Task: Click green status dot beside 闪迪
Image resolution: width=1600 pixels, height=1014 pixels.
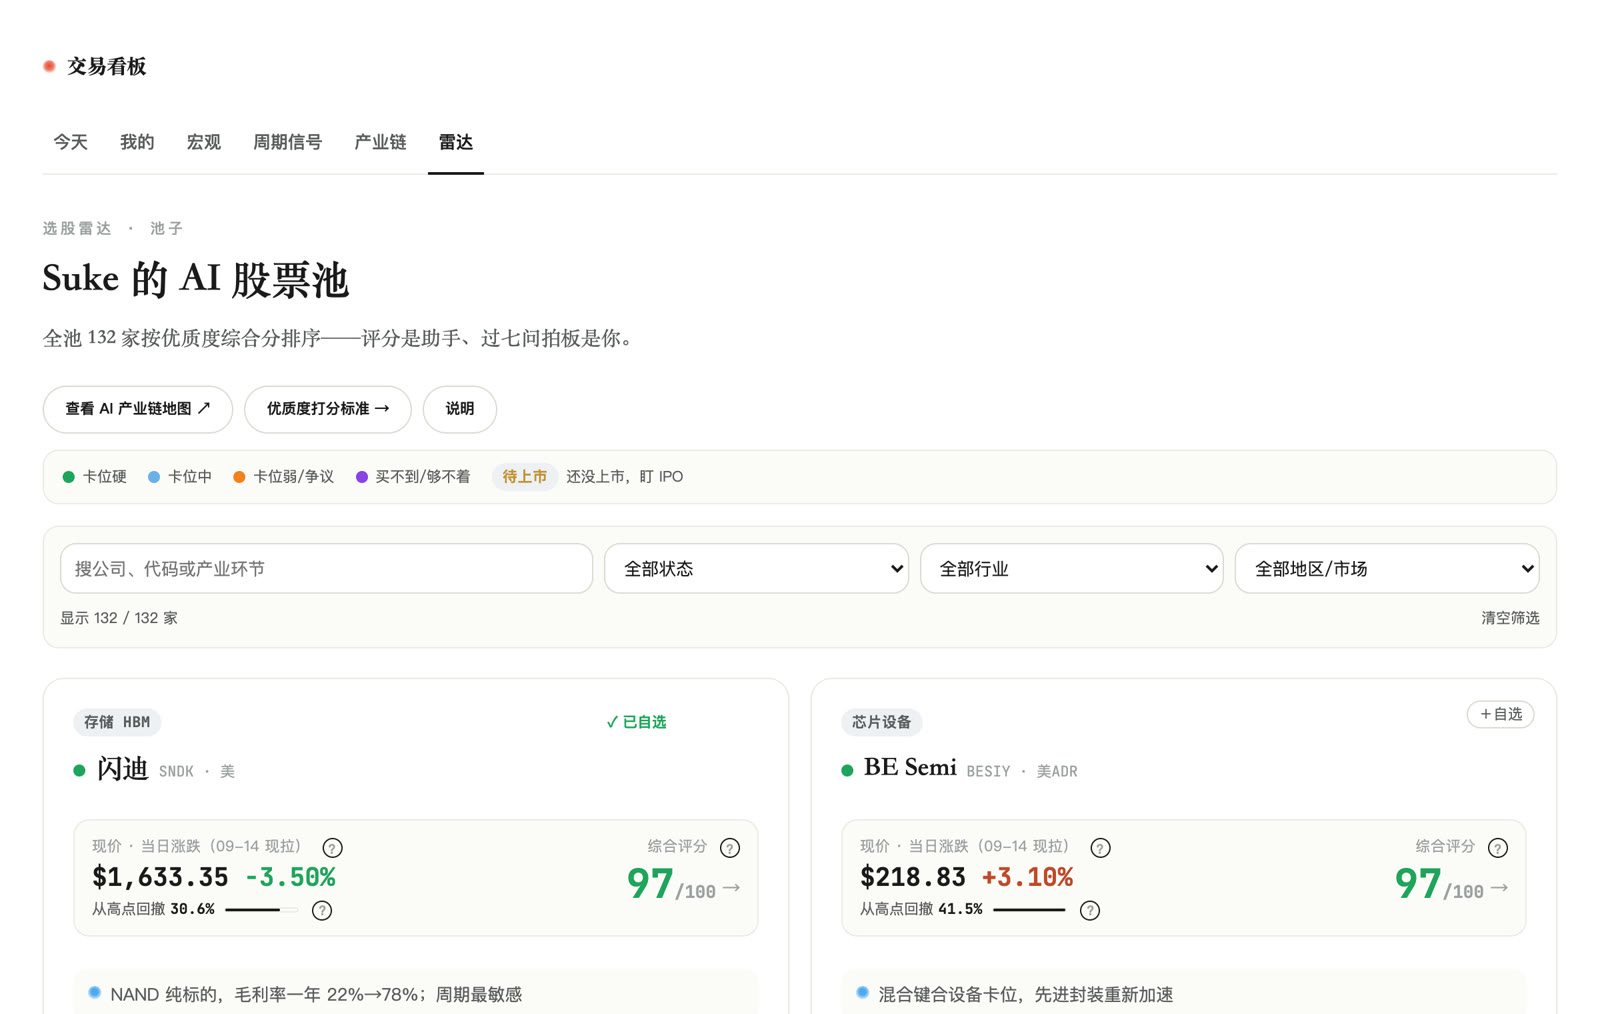Action: tap(79, 770)
